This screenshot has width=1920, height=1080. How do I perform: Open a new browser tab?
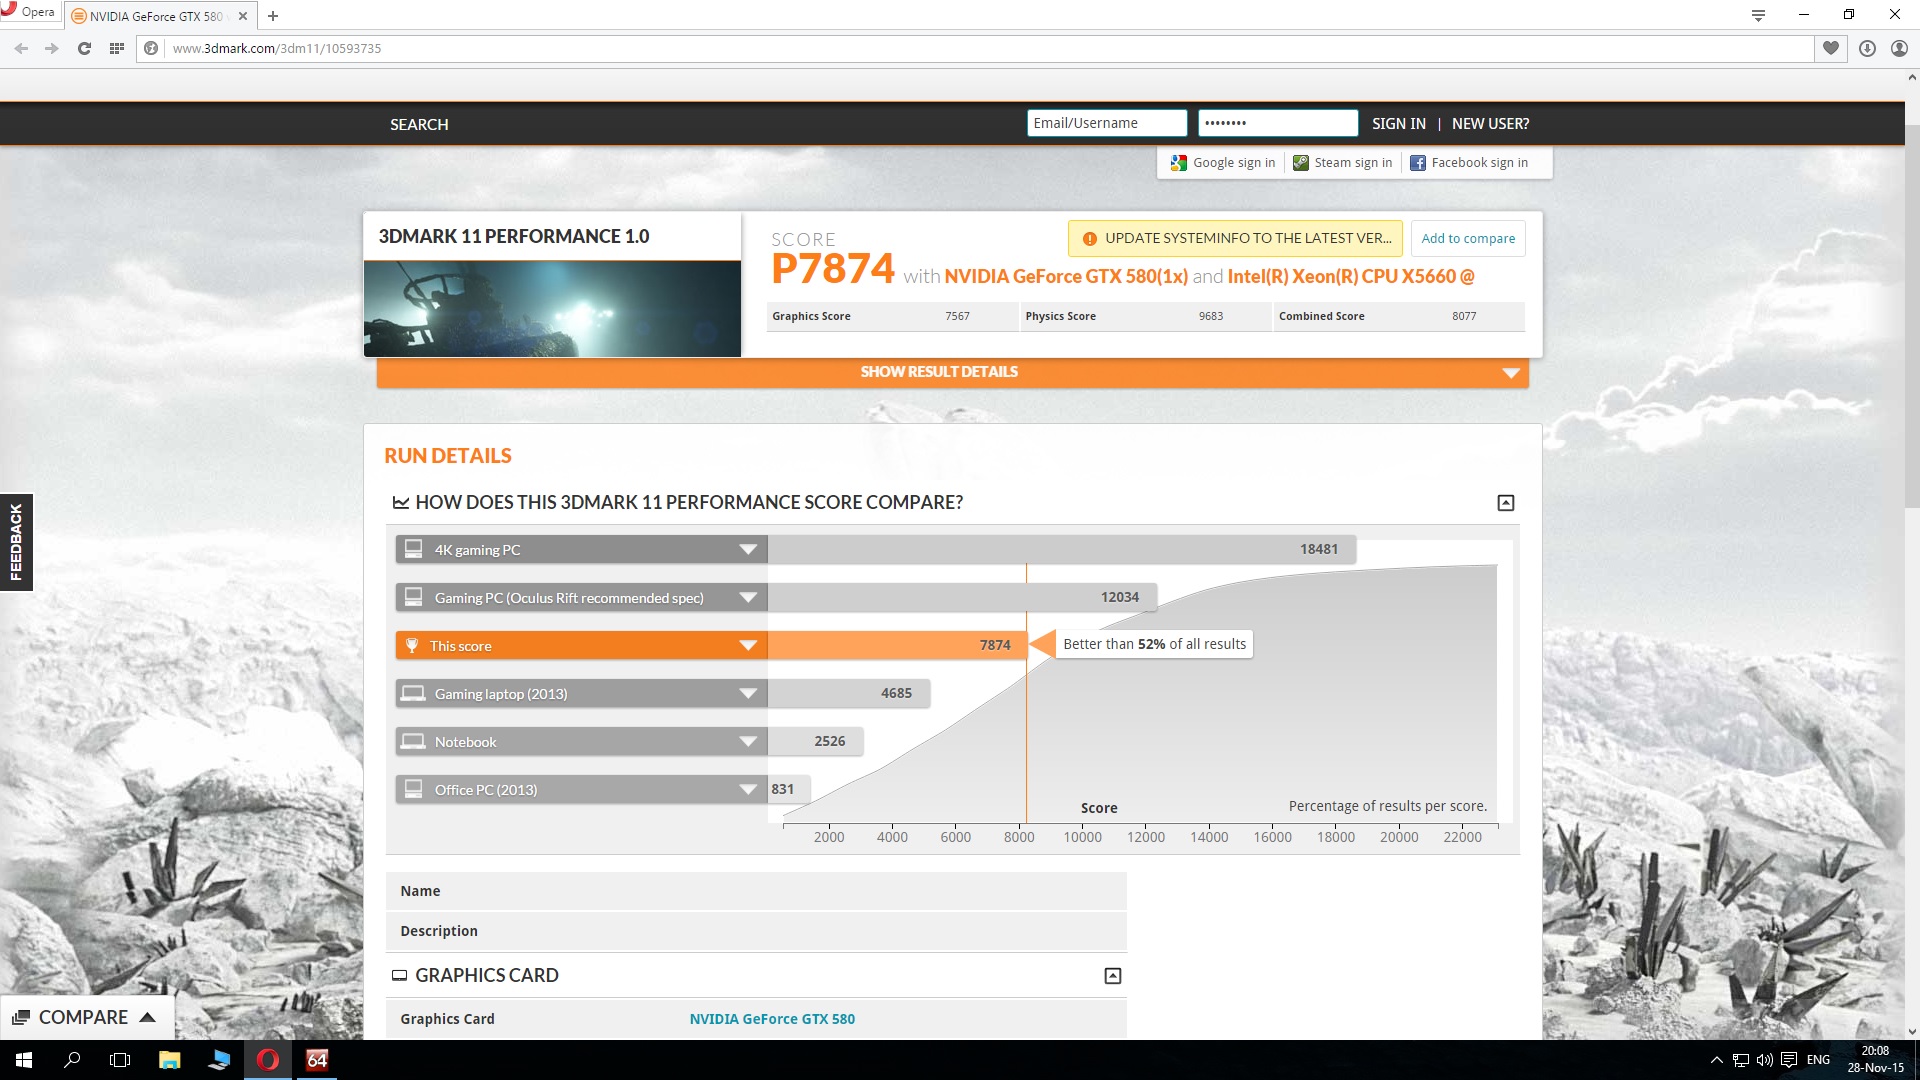[x=273, y=16]
